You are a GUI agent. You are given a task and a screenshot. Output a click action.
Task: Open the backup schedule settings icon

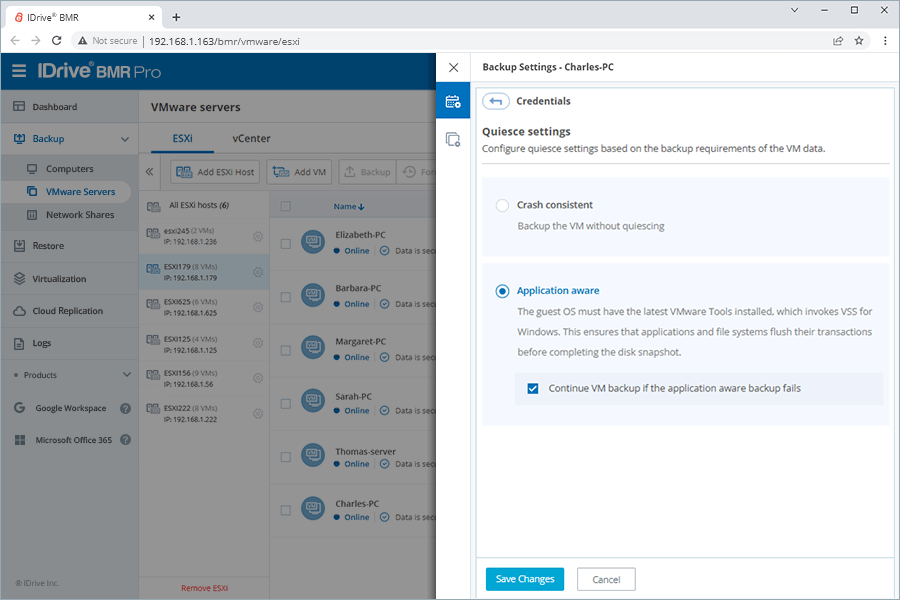pyautogui.click(x=453, y=102)
